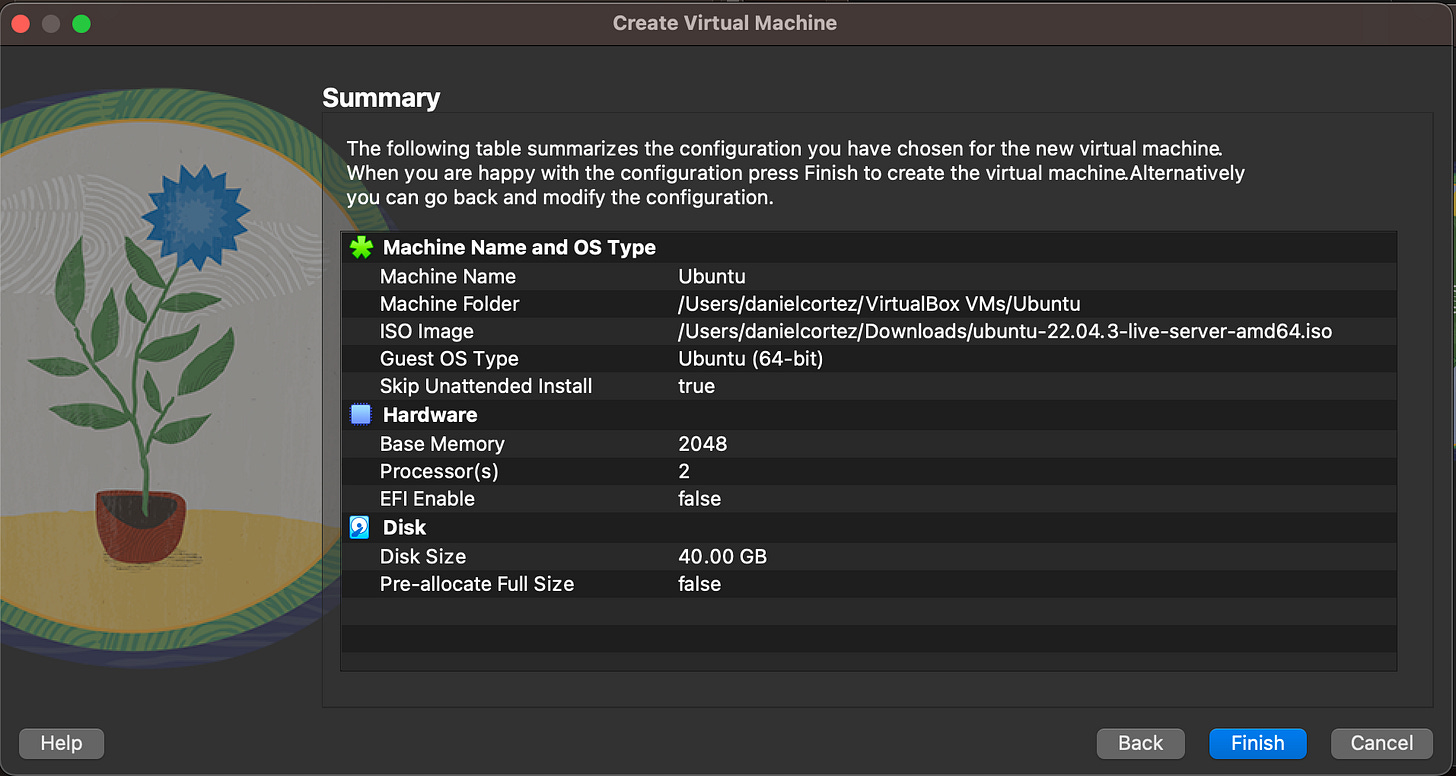This screenshot has height=776, width=1456.
Task: Open Help for the wizard
Action: point(61,743)
